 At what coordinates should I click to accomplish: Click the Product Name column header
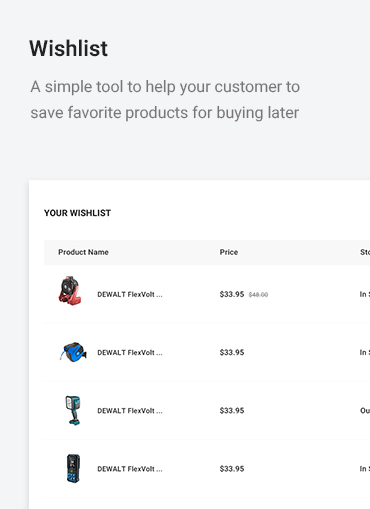coord(83,252)
